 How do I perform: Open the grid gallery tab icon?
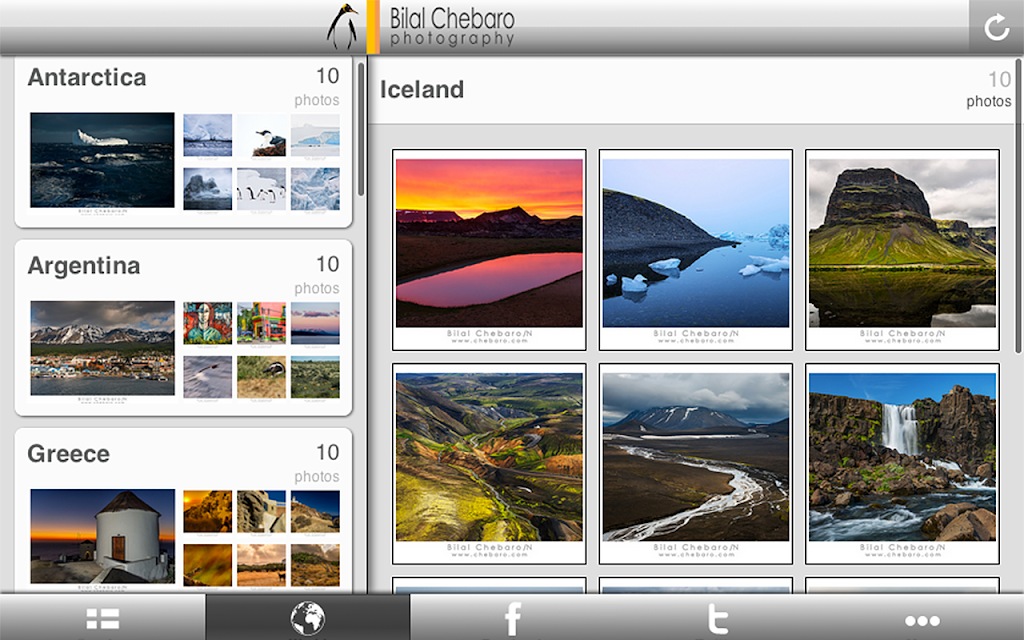103,618
